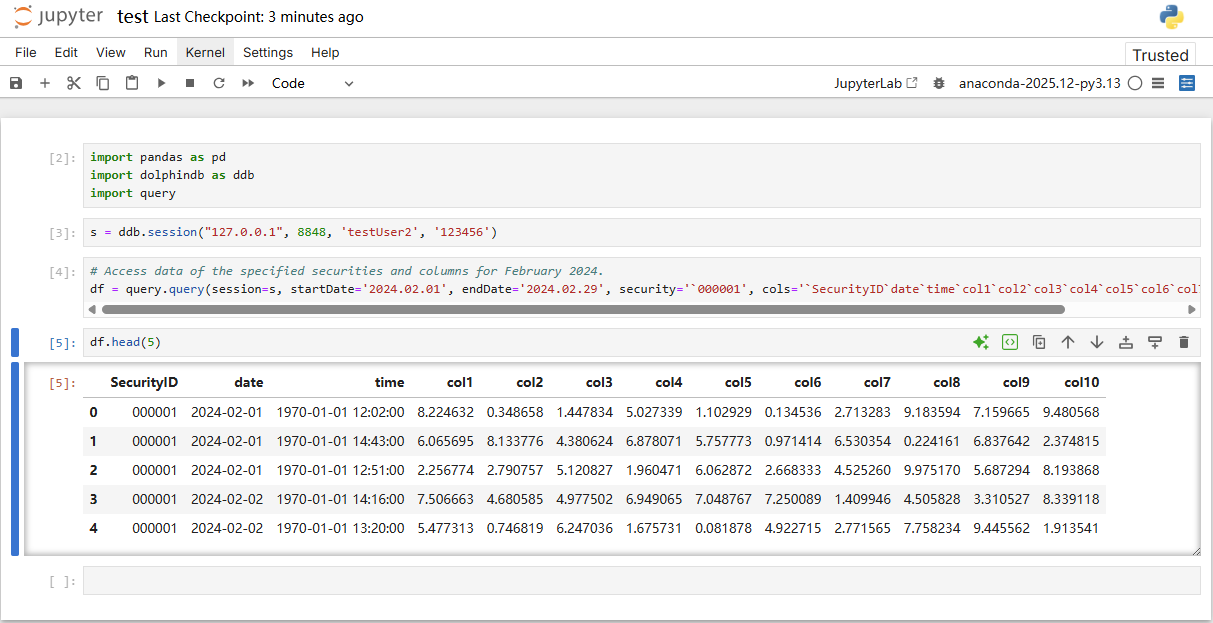
Task: Click the empty code cell at the bottom
Action: 641,580
